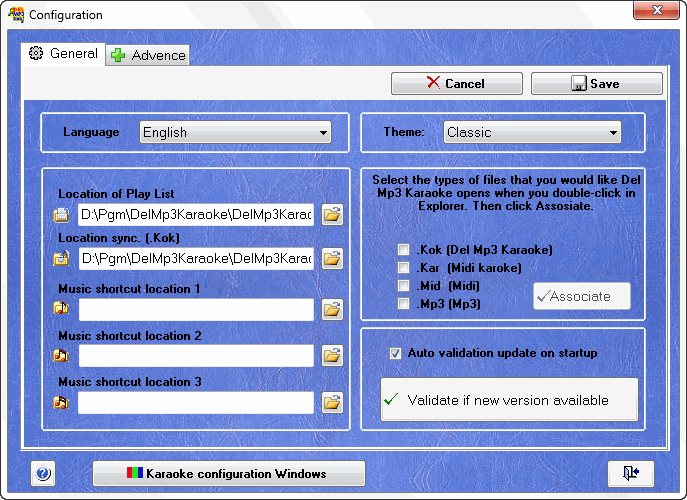
Task: Open the Theme dropdown showing Classic
Action: (x=532, y=132)
